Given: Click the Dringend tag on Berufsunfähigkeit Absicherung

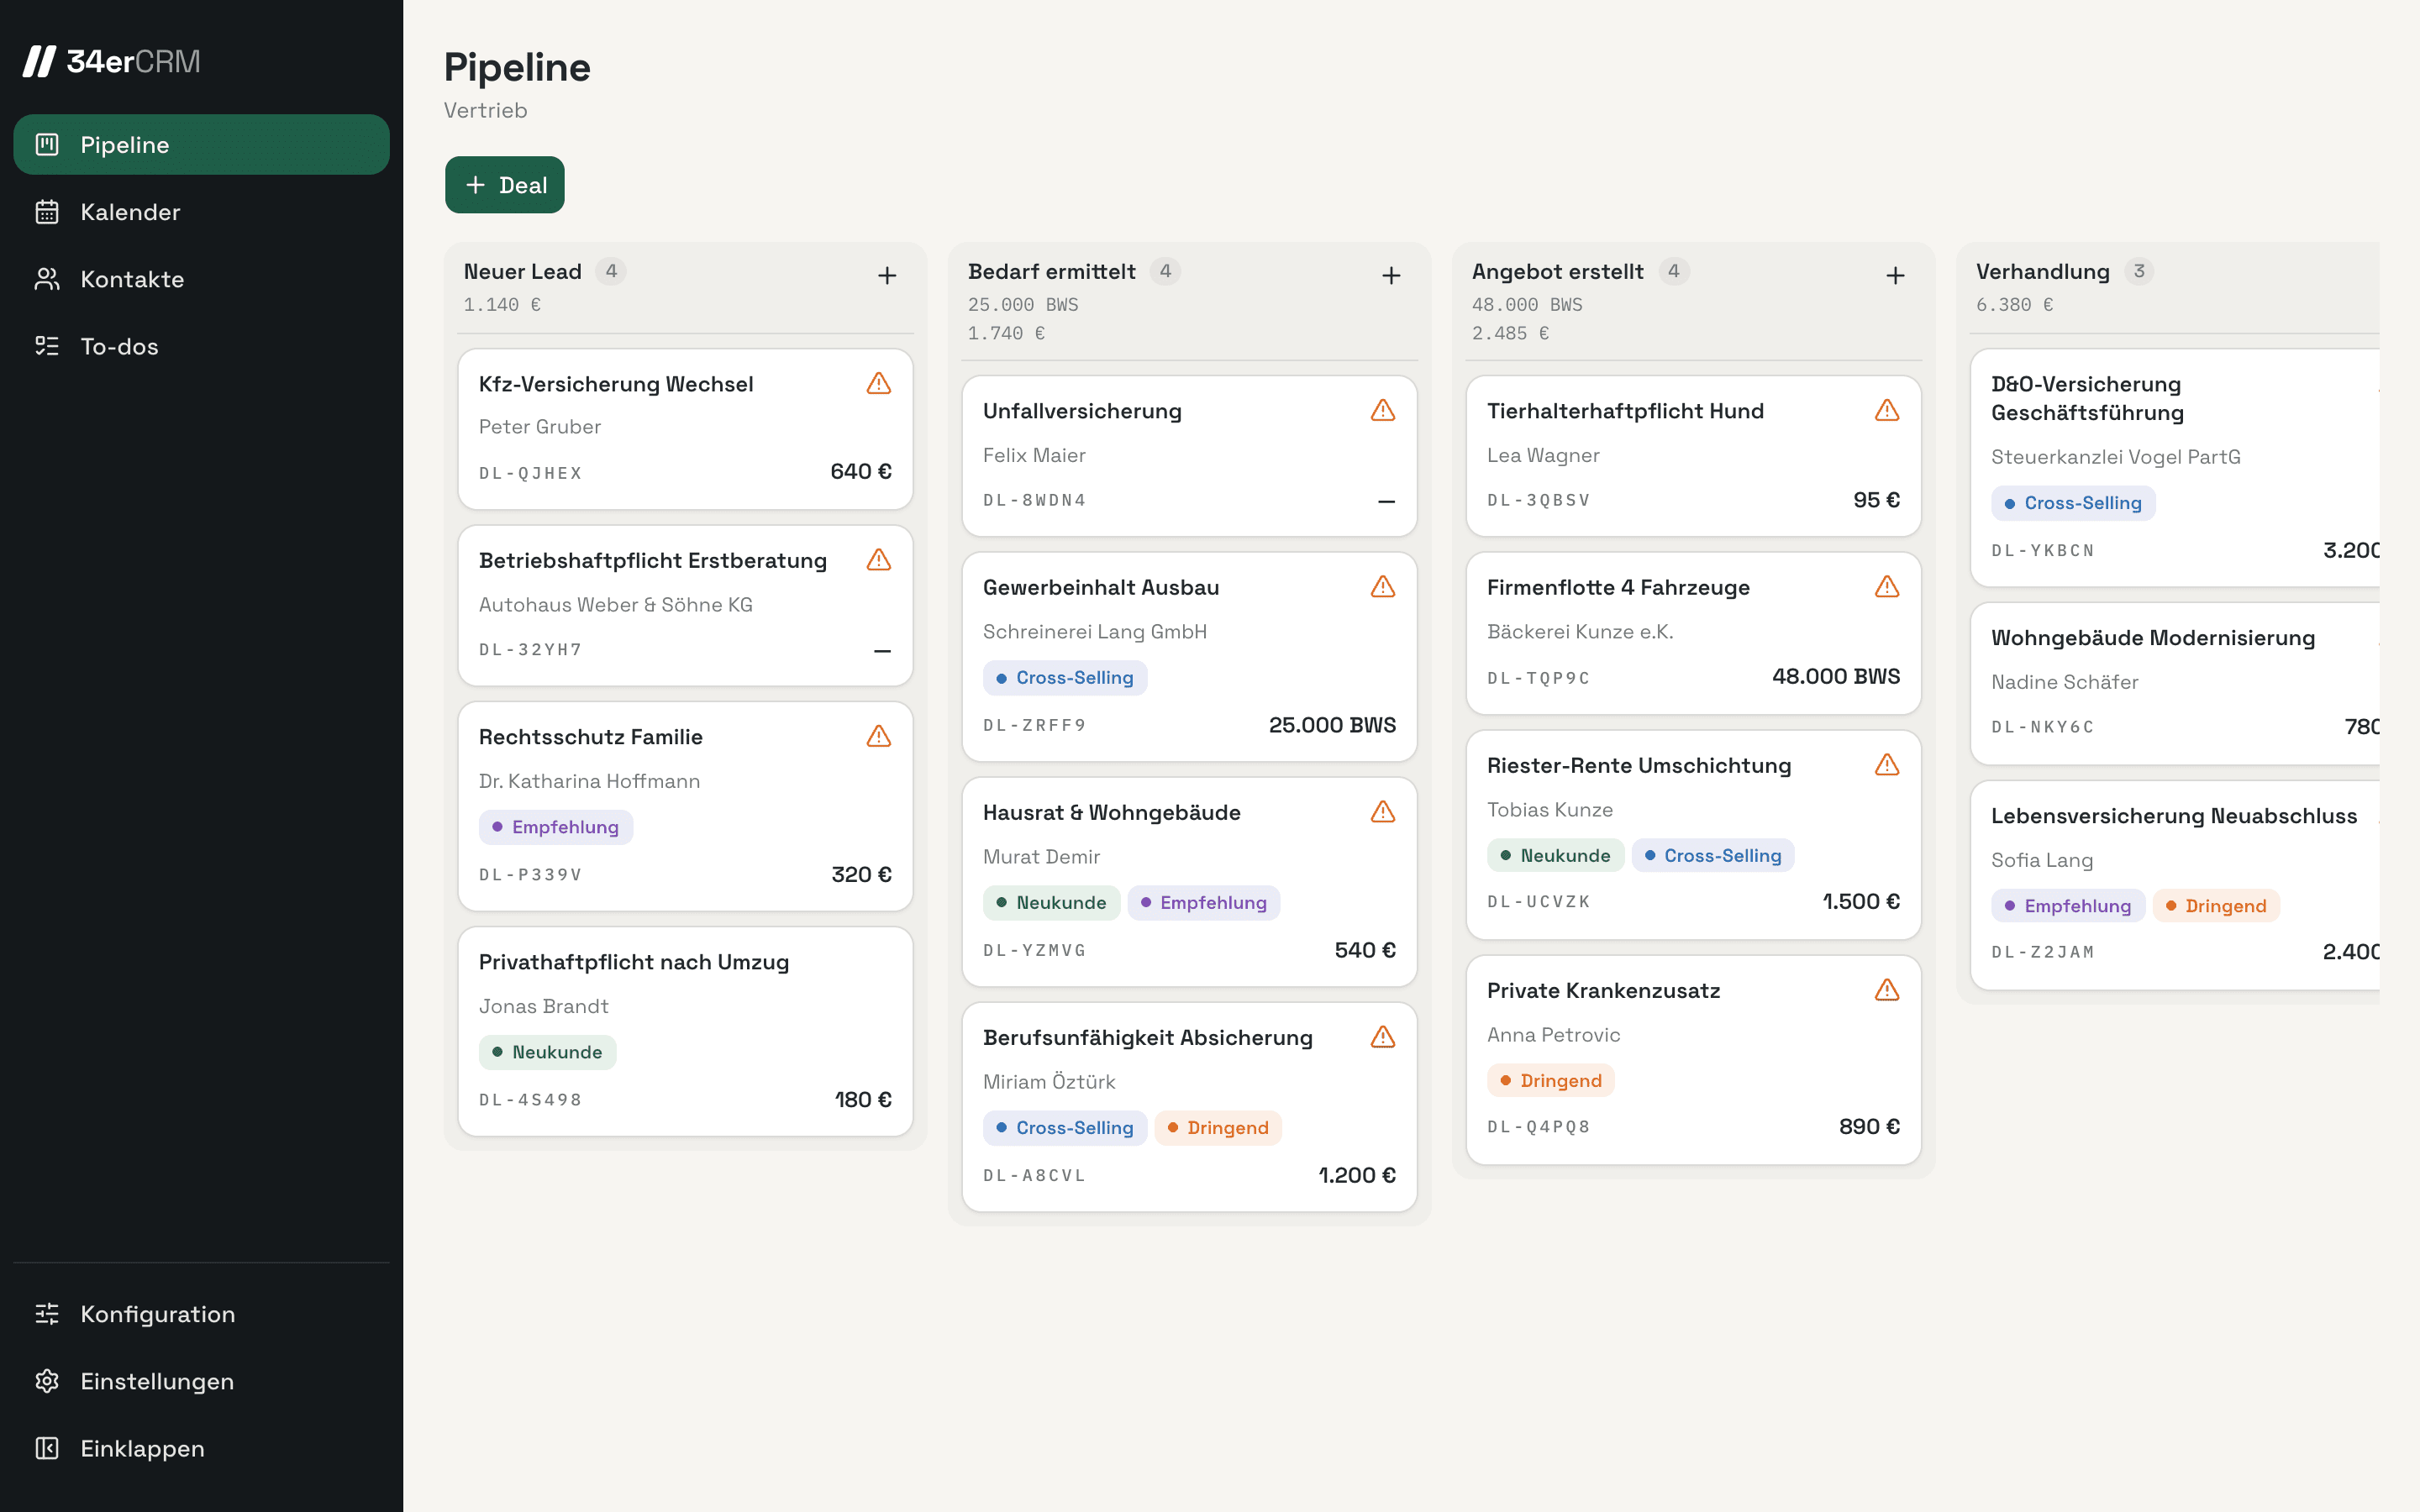Looking at the screenshot, I should (1218, 1128).
